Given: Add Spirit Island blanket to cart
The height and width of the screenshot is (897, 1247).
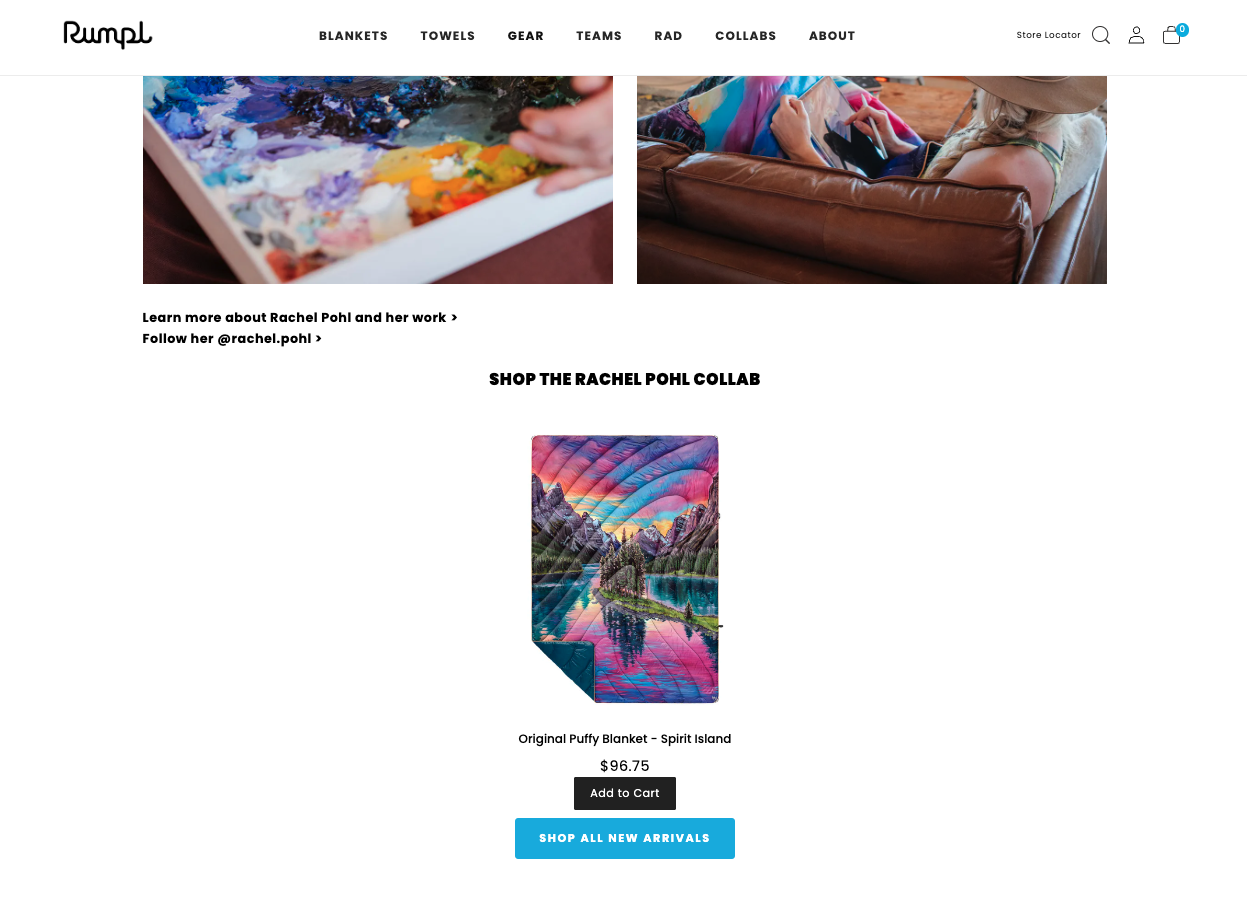Looking at the screenshot, I should coord(624,793).
